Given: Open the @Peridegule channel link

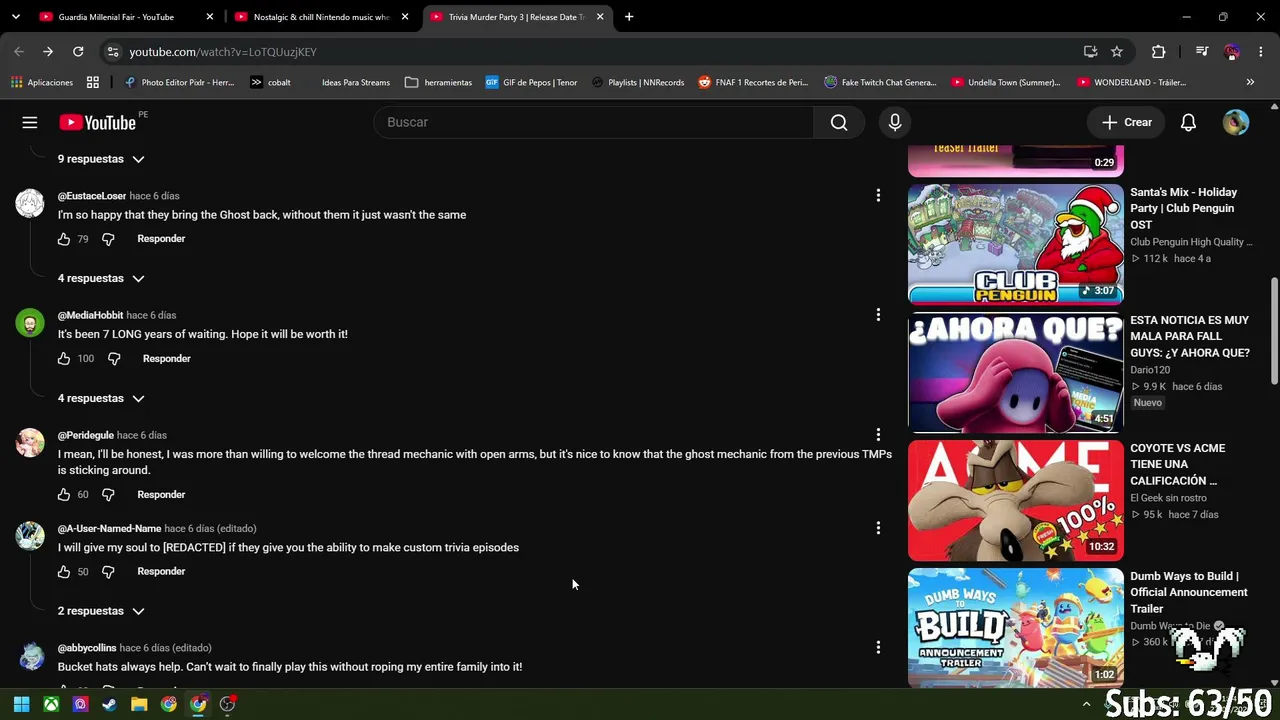Looking at the screenshot, I should pyautogui.click(x=86, y=436).
